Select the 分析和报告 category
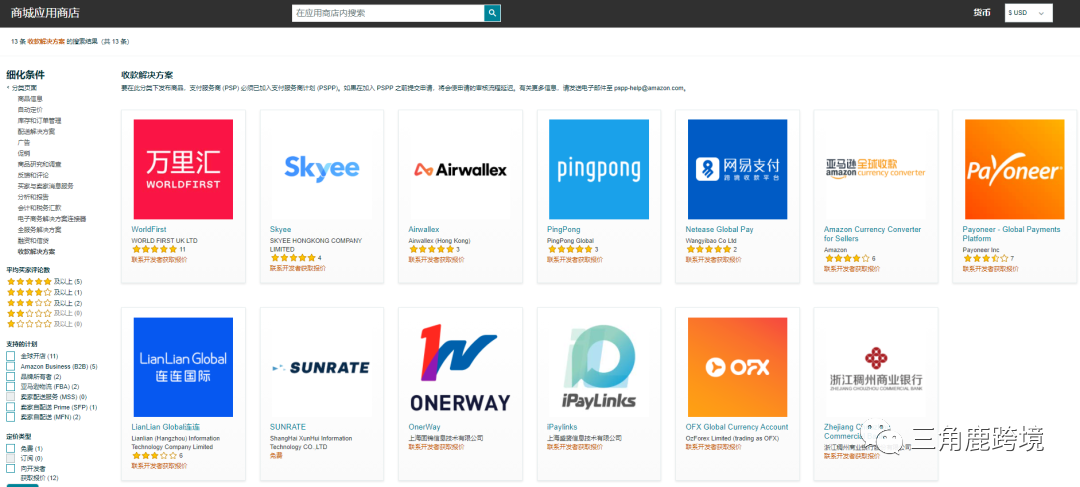 [x=33, y=196]
